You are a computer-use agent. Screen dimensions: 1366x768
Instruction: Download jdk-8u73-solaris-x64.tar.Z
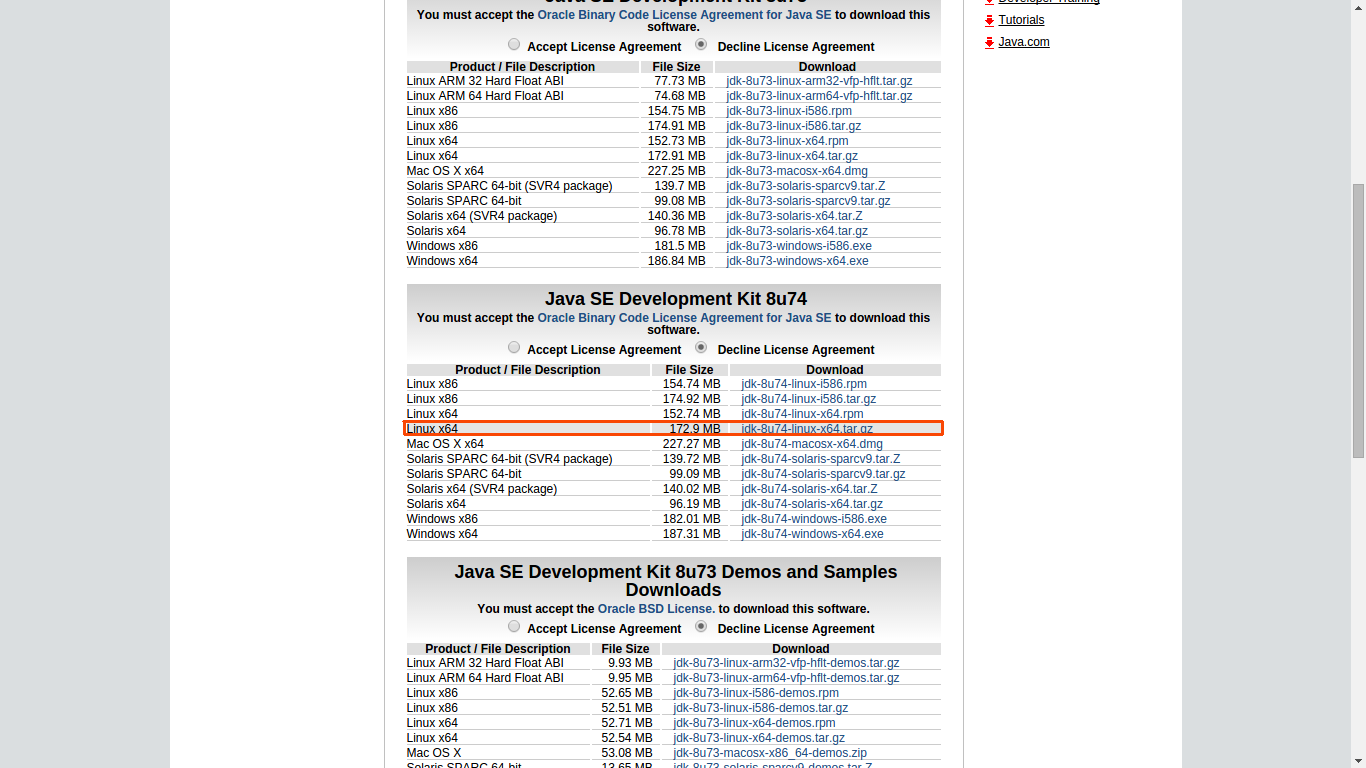[x=794, y=216]
